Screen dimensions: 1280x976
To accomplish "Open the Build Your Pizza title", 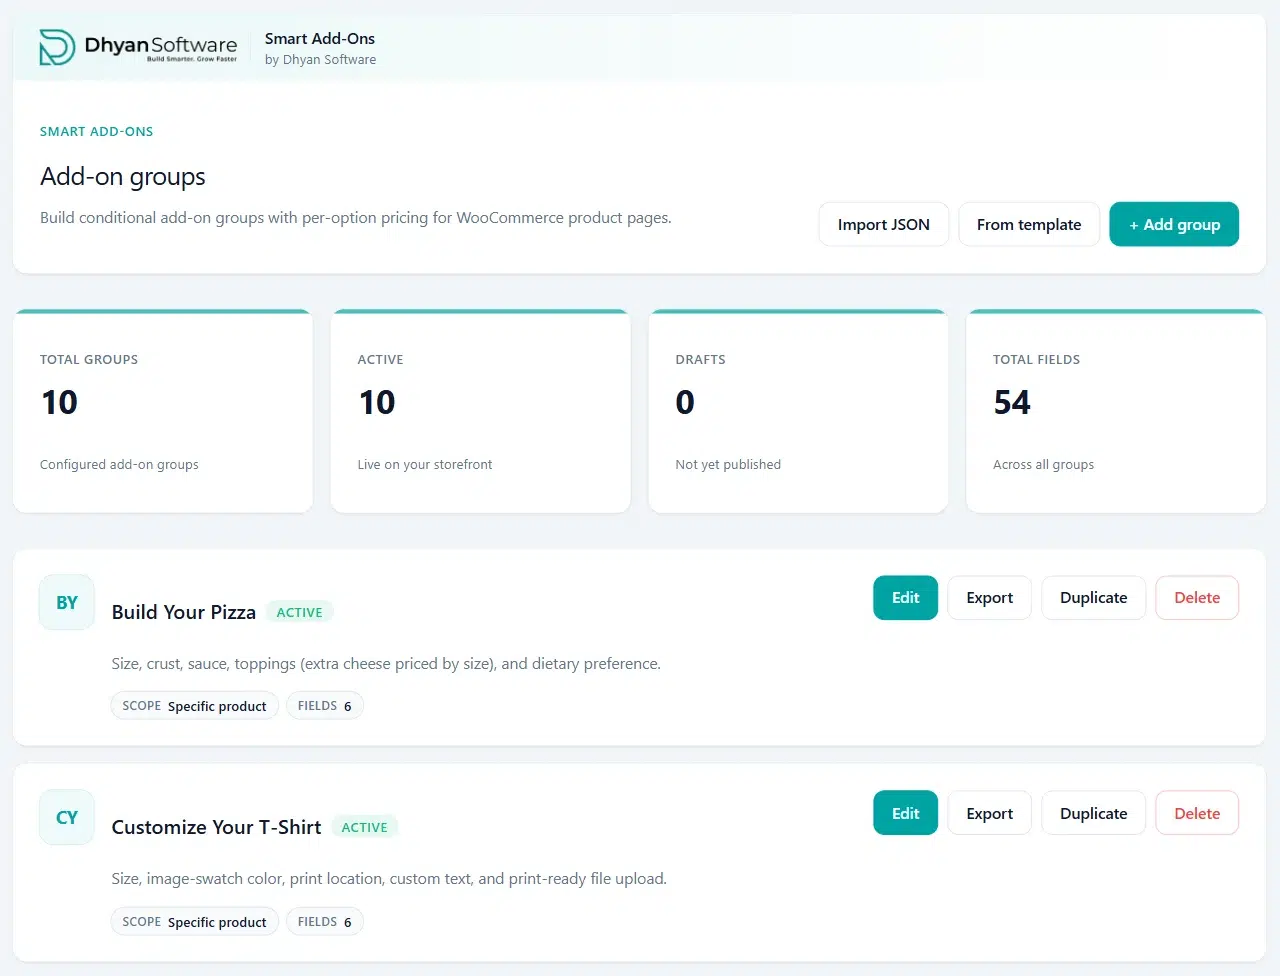I will [x=184, y=612].
